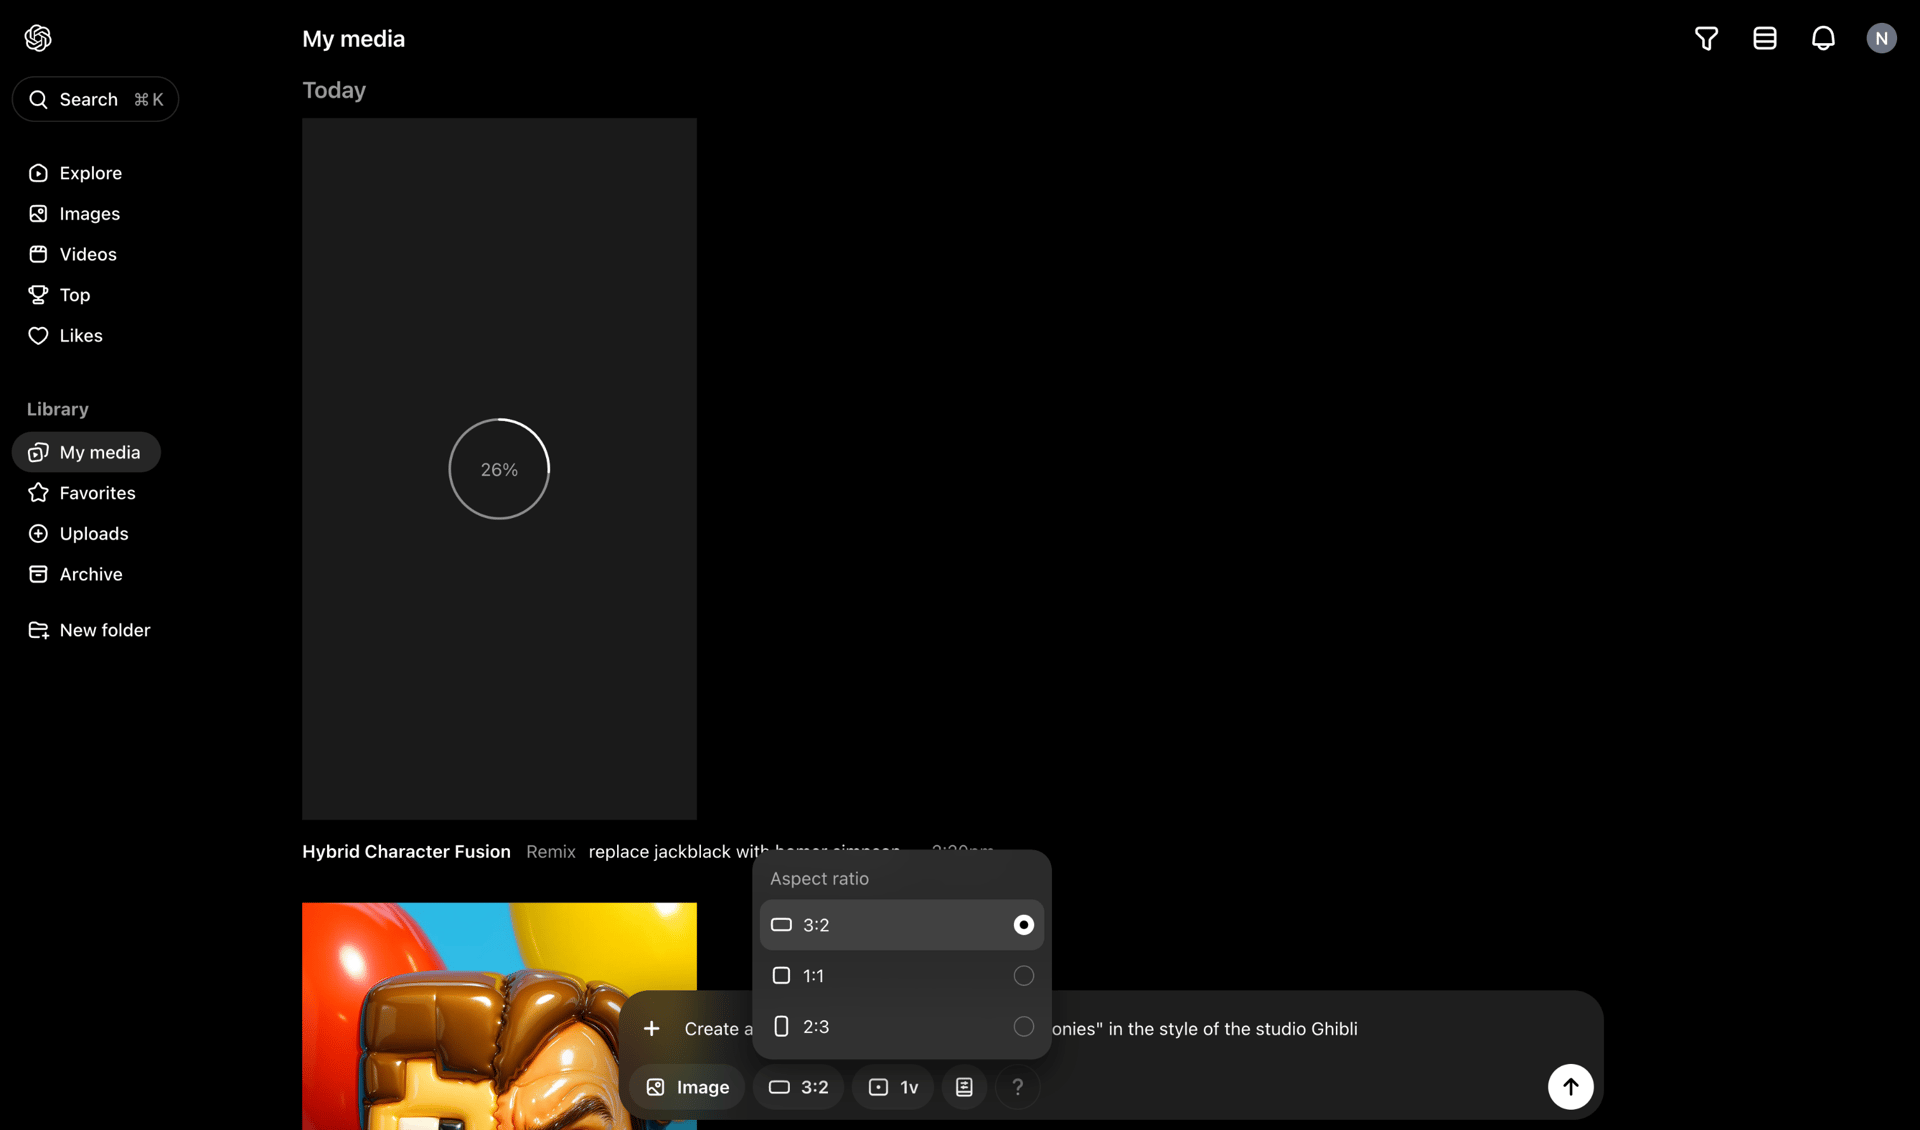The image size is (1920, 1130).
Task: Open the Search bar in the sidebar
Action: pyautogui.click(x=95, y=99)
